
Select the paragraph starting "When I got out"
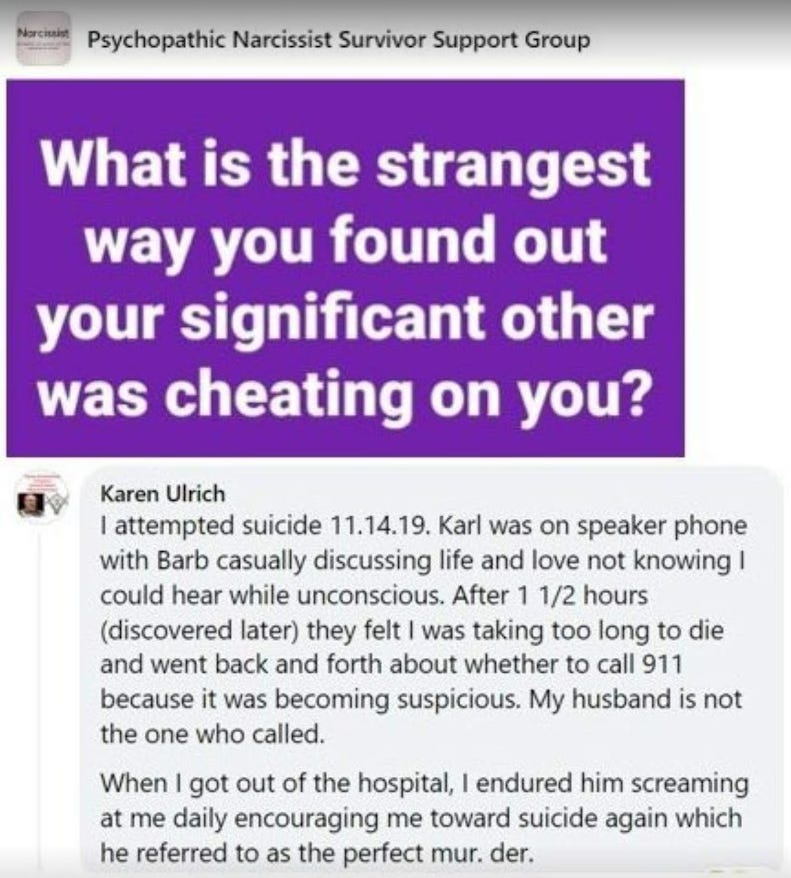(x=424, y=818)
